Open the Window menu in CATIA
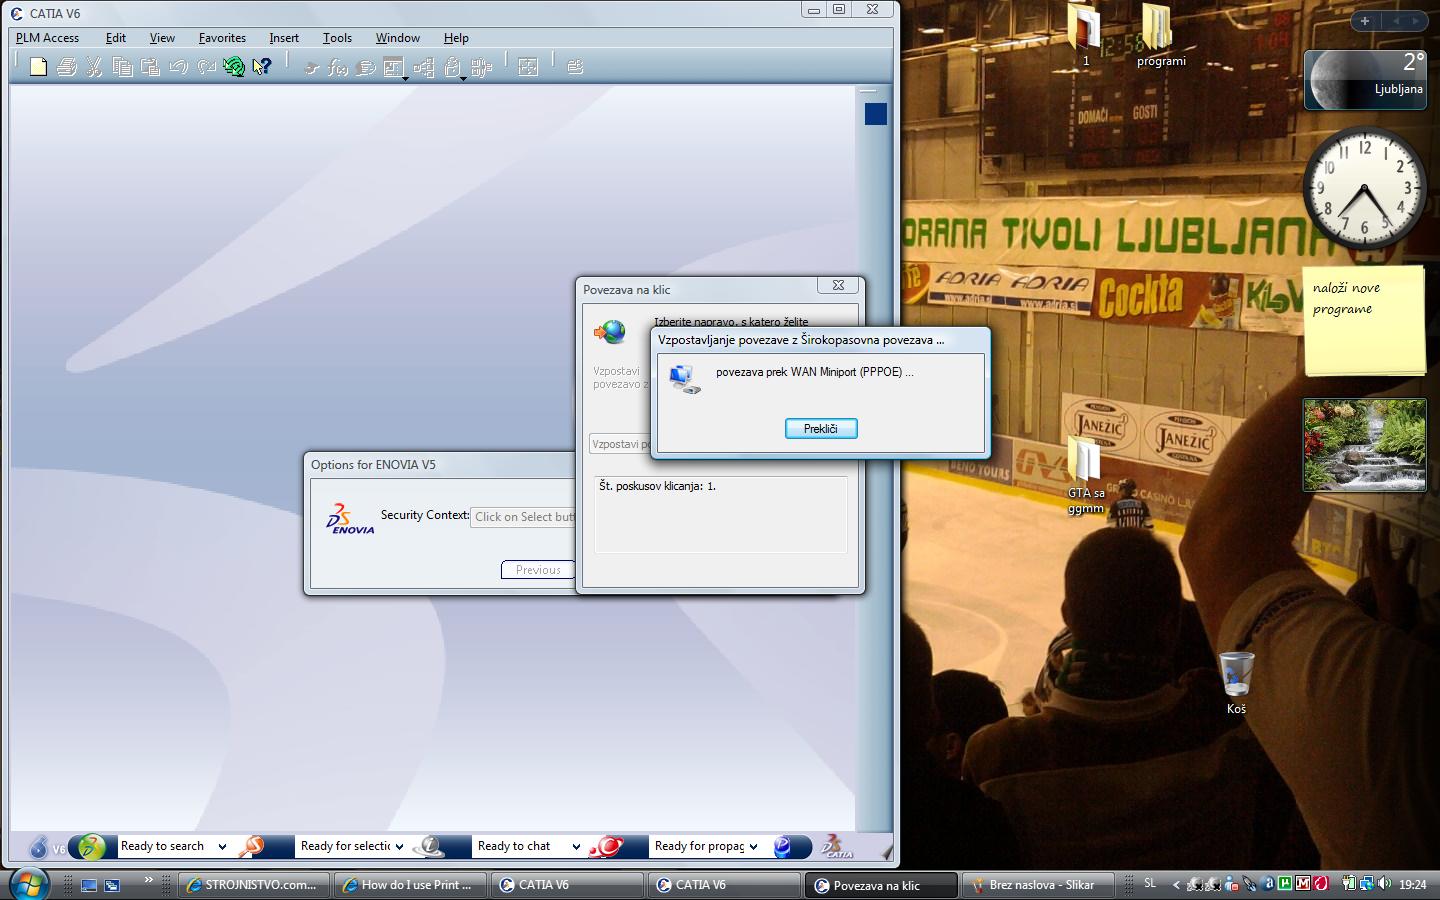This screenshot has width=1440, height=900. click(397, 38)
